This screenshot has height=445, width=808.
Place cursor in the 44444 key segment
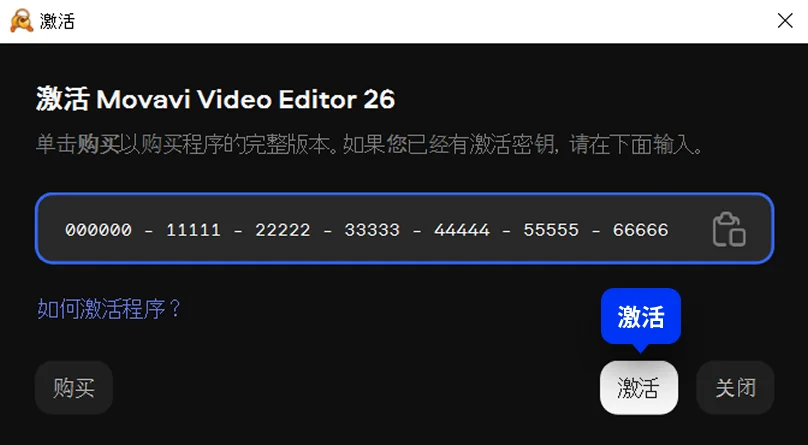click(462, 229)
